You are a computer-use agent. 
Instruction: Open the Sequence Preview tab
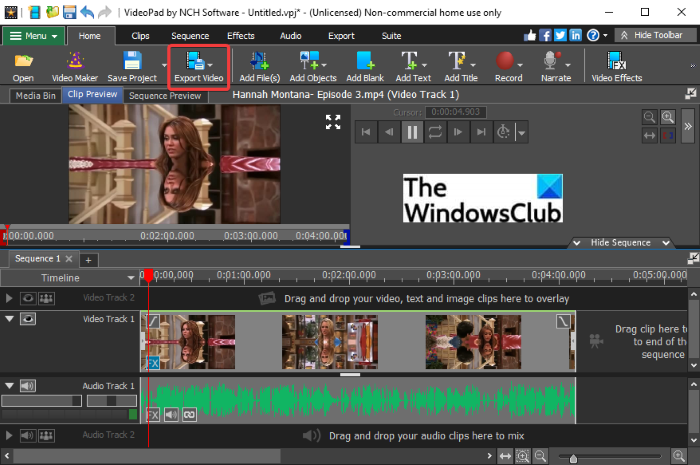point(165,95)
